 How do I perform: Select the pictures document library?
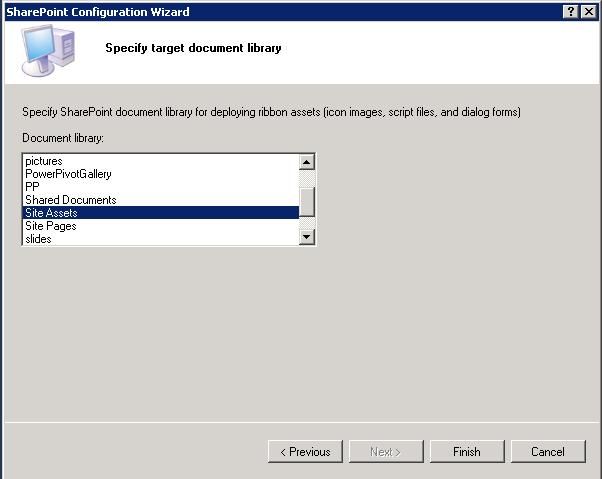pos(160,161)
